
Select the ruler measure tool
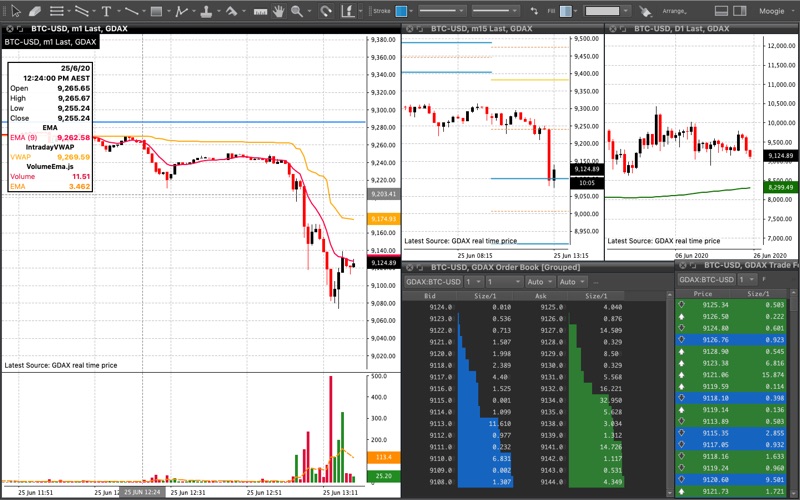click(260, 11)
